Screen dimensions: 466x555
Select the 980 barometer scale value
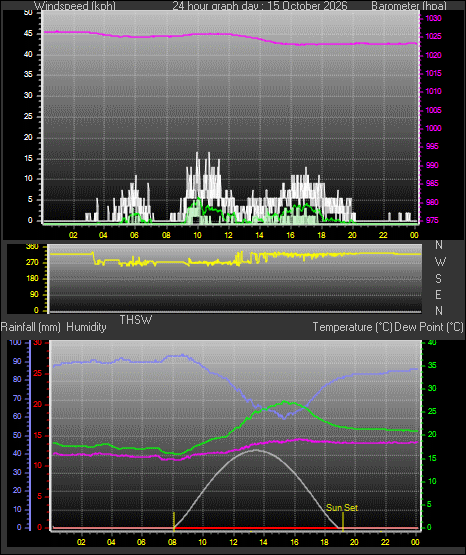pos(432,202)
